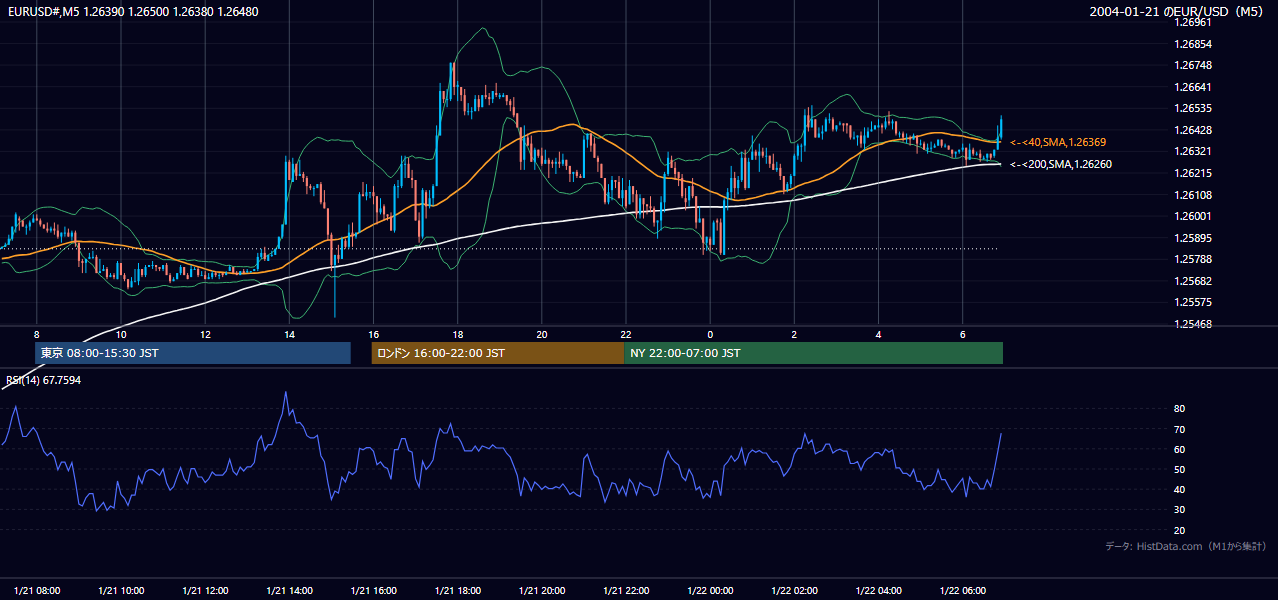The image size is (1278, 600).
Task: Click bottom time label 1/22 06:00
Action: click(962, 589)
